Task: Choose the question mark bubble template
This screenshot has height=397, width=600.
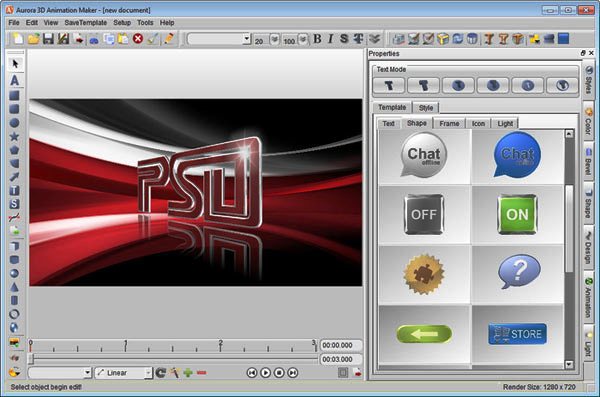Action: (x=518, y=272)
